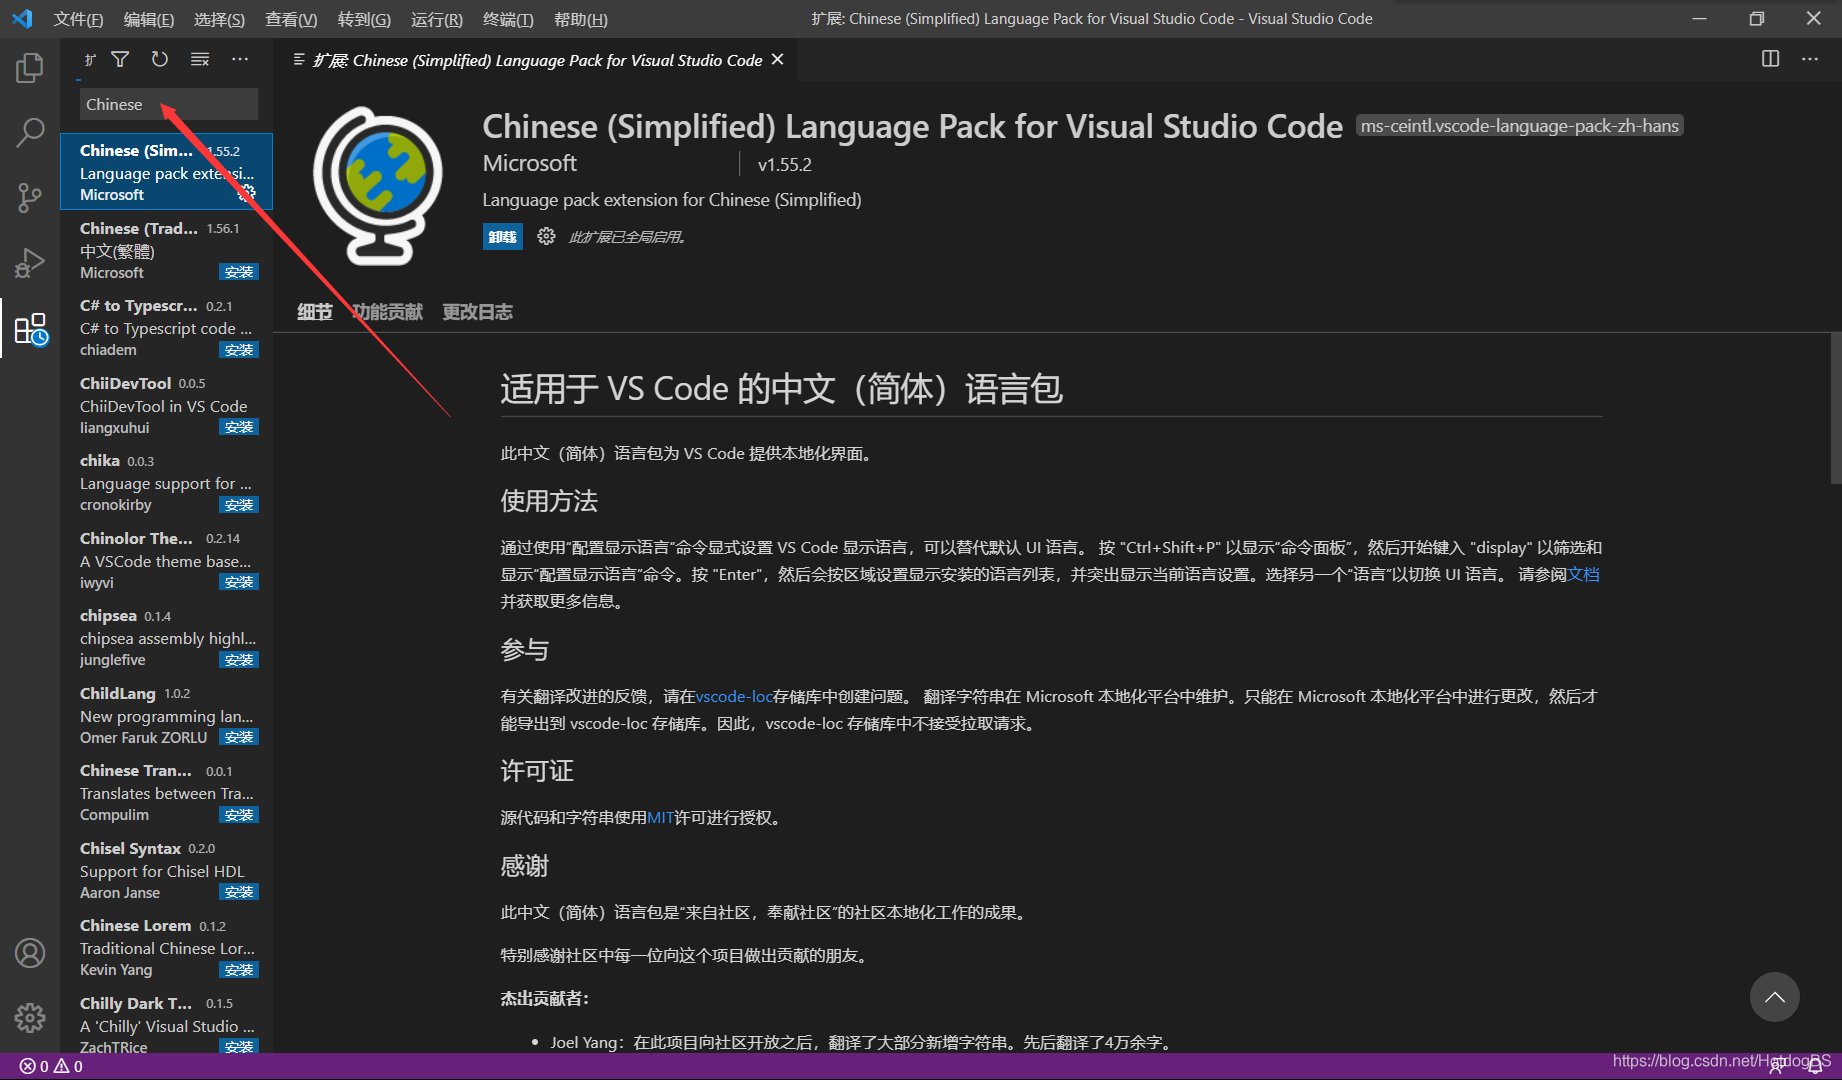The image size is (1842, 1080).
Task: Install ChiiDevTool extension
Action: pyautogui.click(x=239, y=427)
